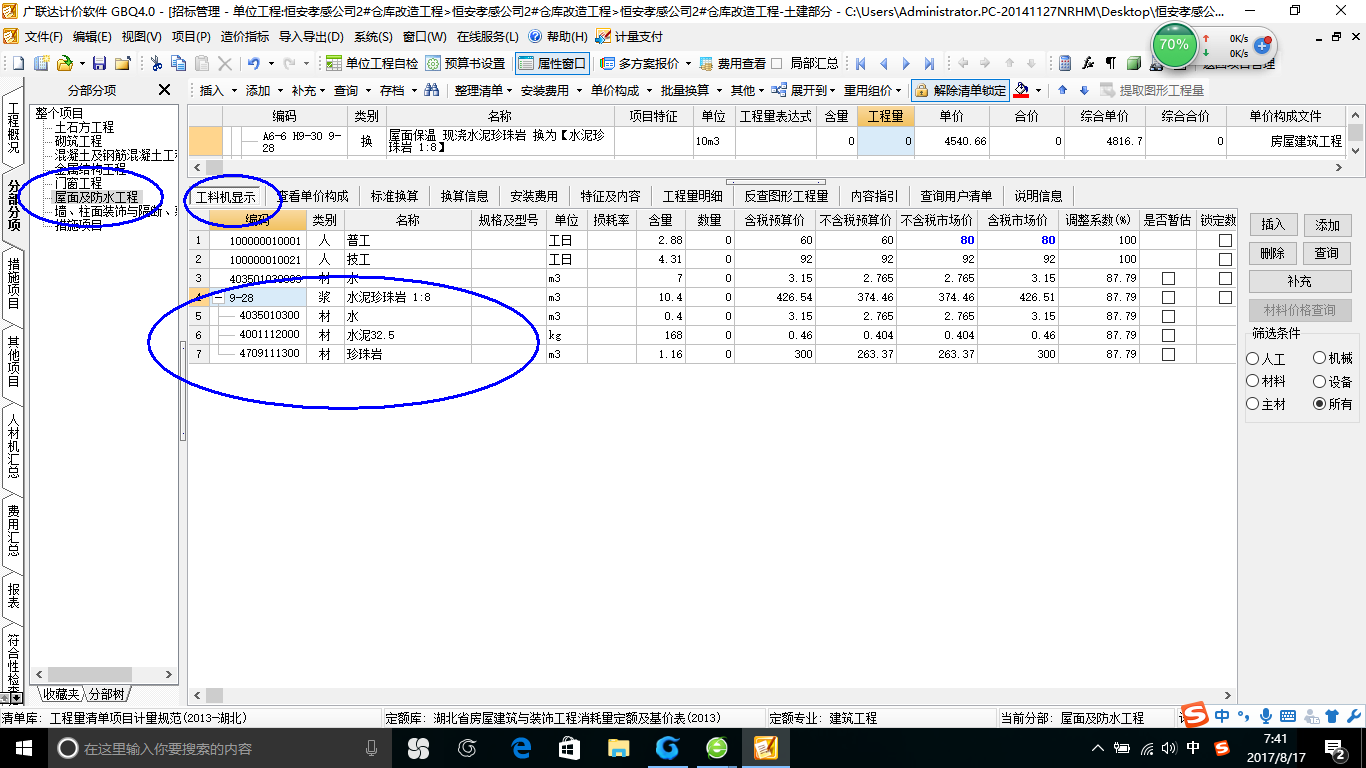
Task: Click the paragraph mark icon
Action: tap(1110, 63)
